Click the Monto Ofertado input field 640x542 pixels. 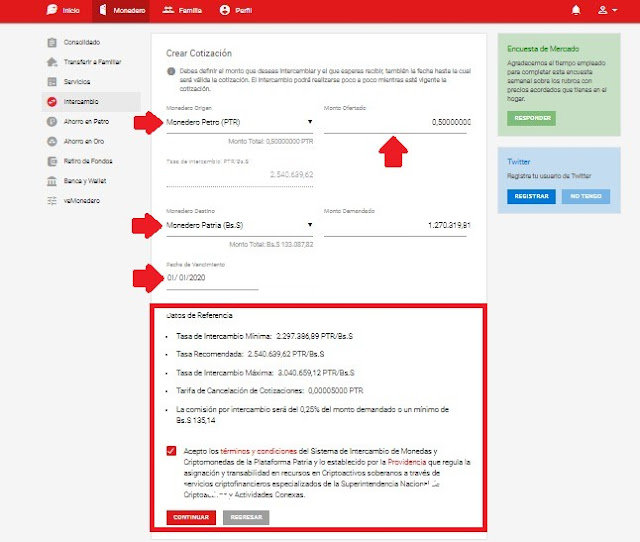click(397, 122)
